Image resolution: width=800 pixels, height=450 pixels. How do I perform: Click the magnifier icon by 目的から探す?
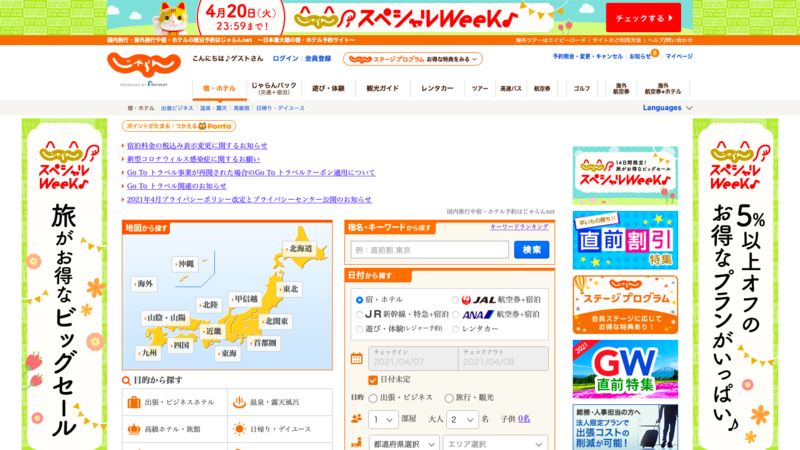[126, 380]
